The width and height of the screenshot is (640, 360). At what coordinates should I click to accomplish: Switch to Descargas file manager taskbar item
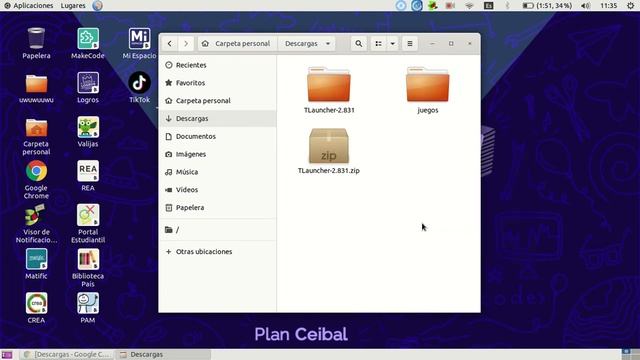162,354
